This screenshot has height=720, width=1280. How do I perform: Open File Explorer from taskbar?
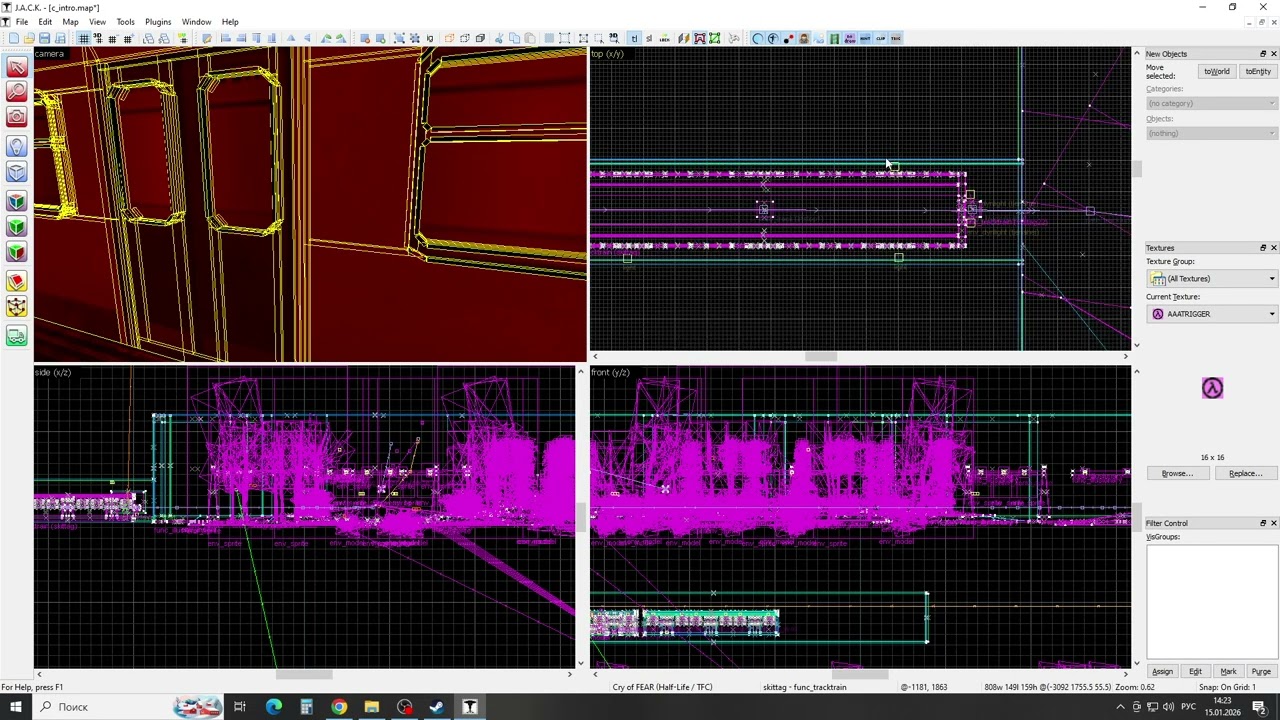[x=371, y=707]
